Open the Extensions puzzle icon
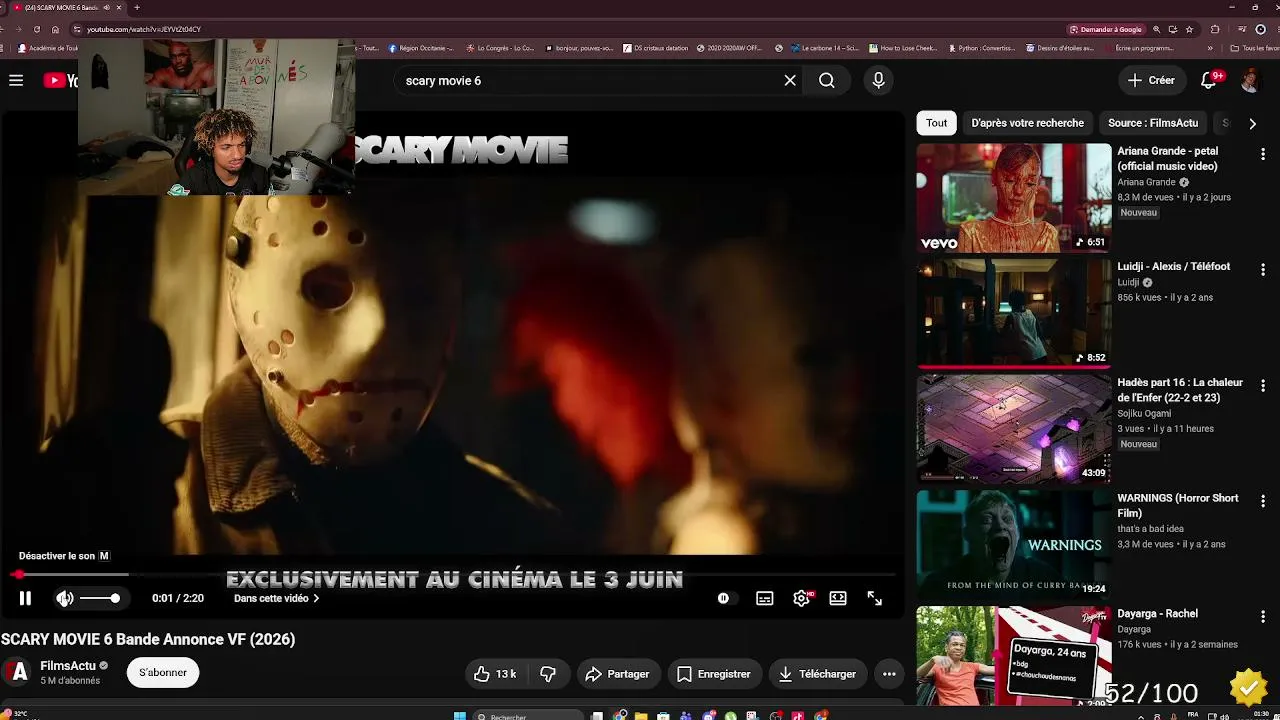1280x720 pixels. [x=1215, y=29]
